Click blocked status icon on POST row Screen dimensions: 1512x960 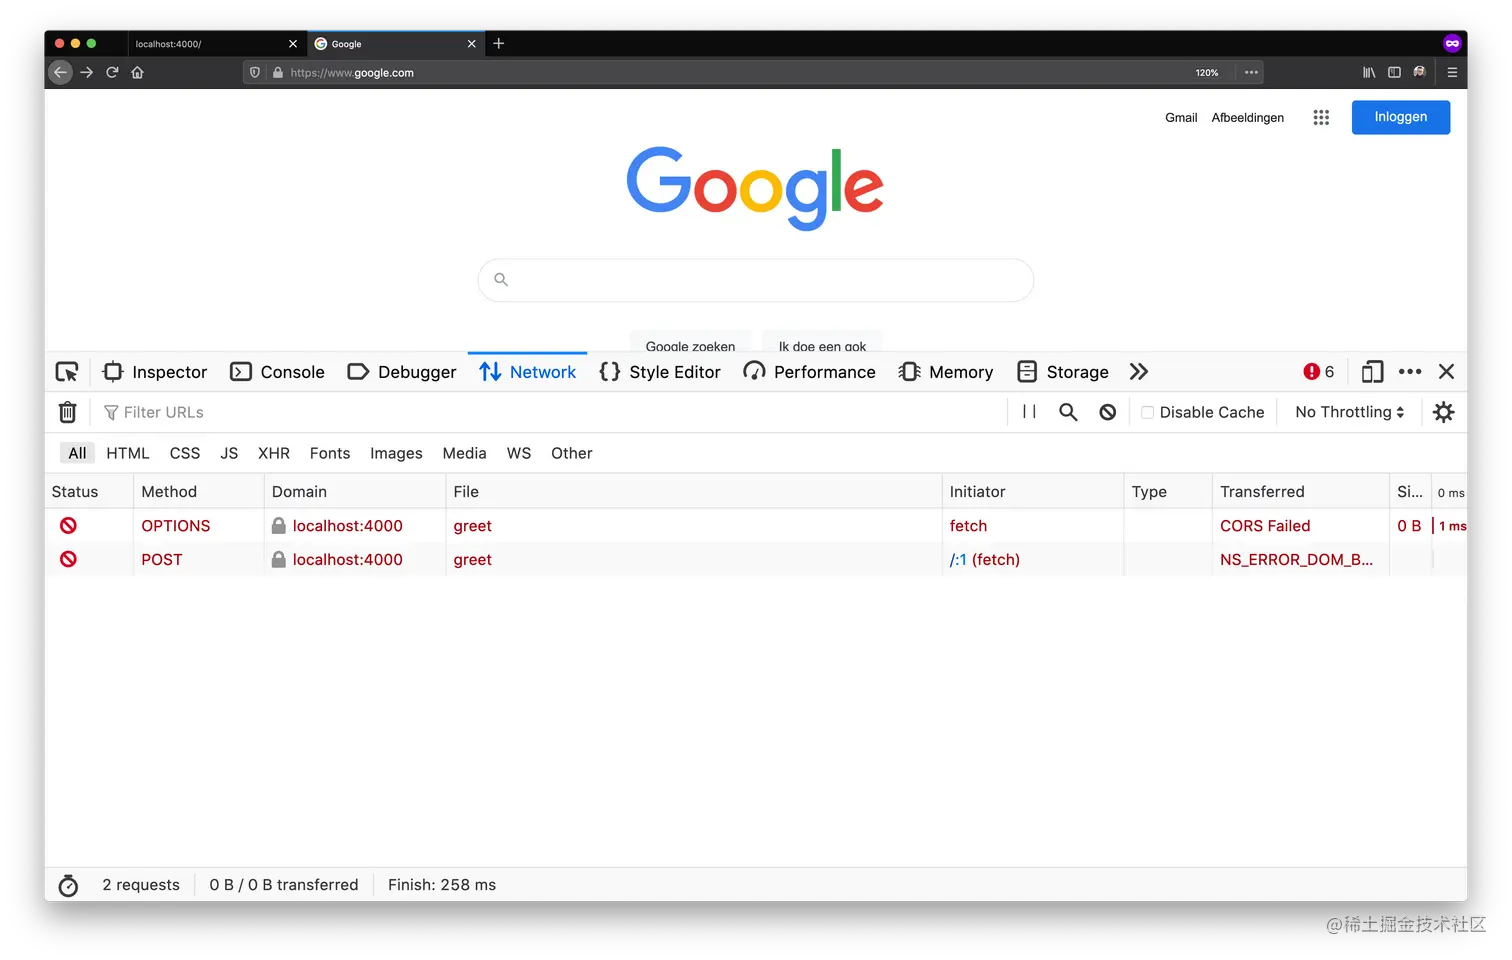(x=68, y=559)
